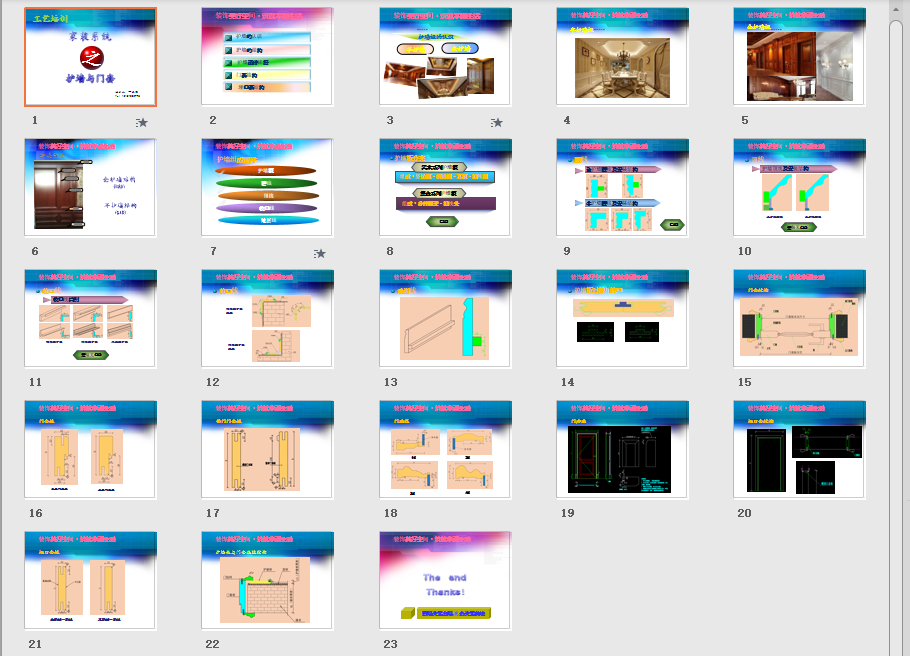Select slide 1 title thumbnail

pos(91,57)
